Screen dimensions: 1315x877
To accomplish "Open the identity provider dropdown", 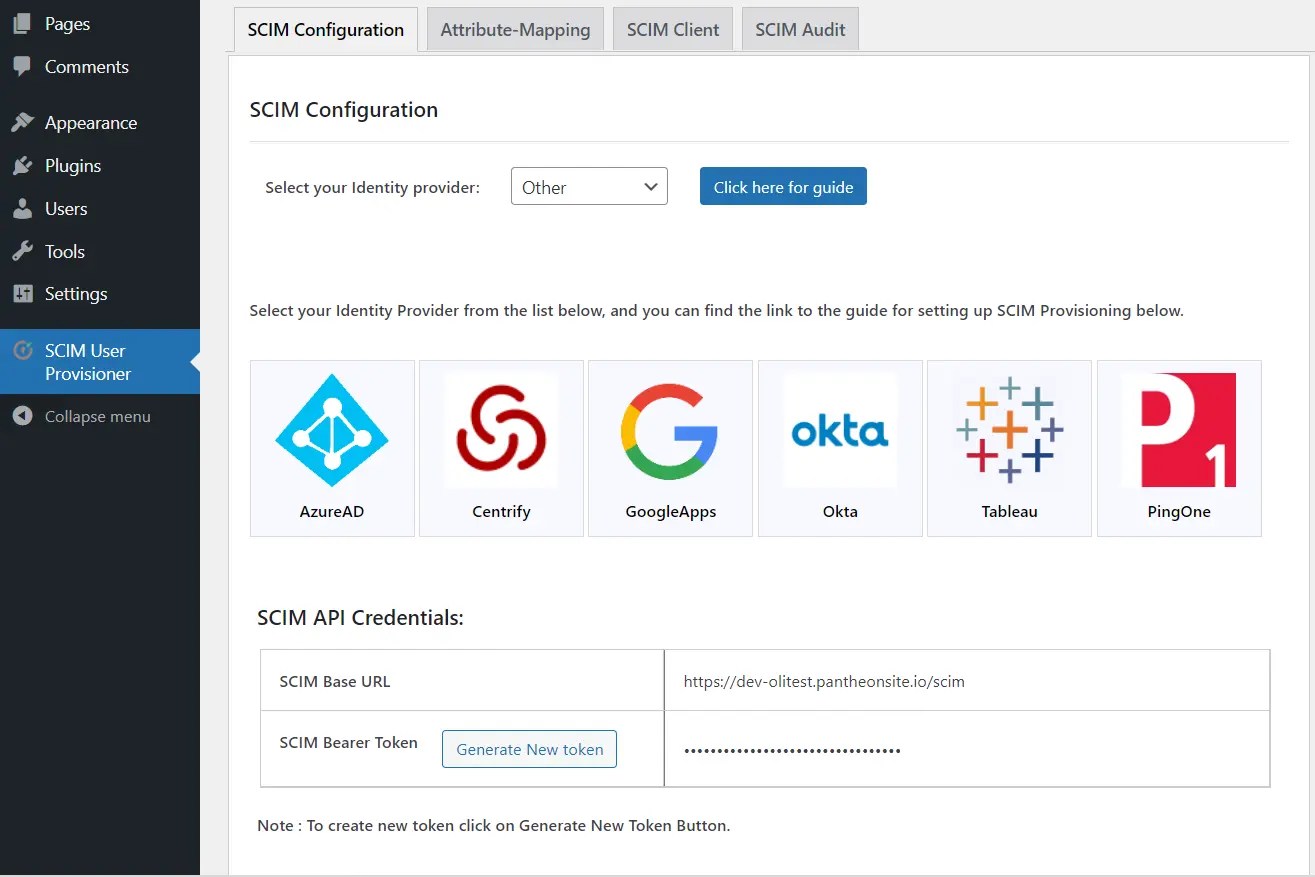I will 589,186.
